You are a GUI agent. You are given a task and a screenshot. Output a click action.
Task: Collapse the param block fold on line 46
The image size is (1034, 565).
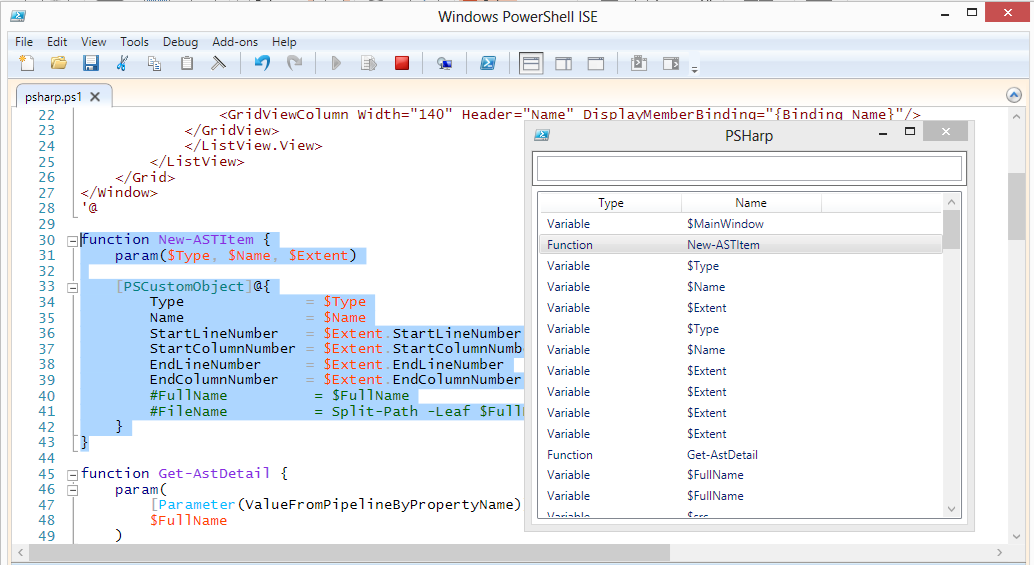(x=73, y=491)
